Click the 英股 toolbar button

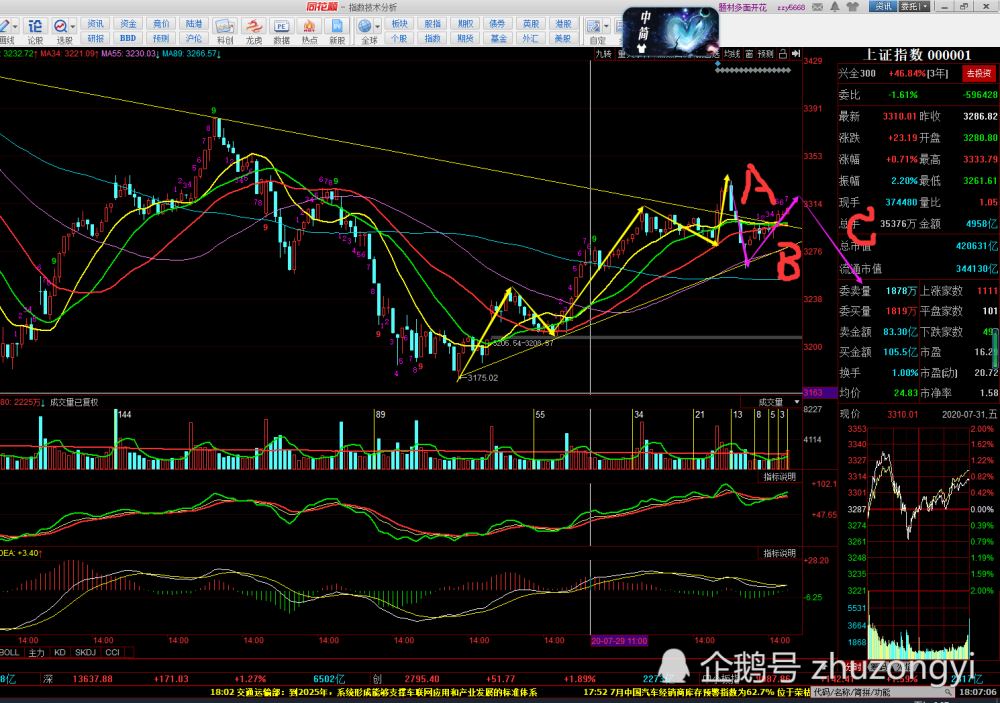coord(531,24)
